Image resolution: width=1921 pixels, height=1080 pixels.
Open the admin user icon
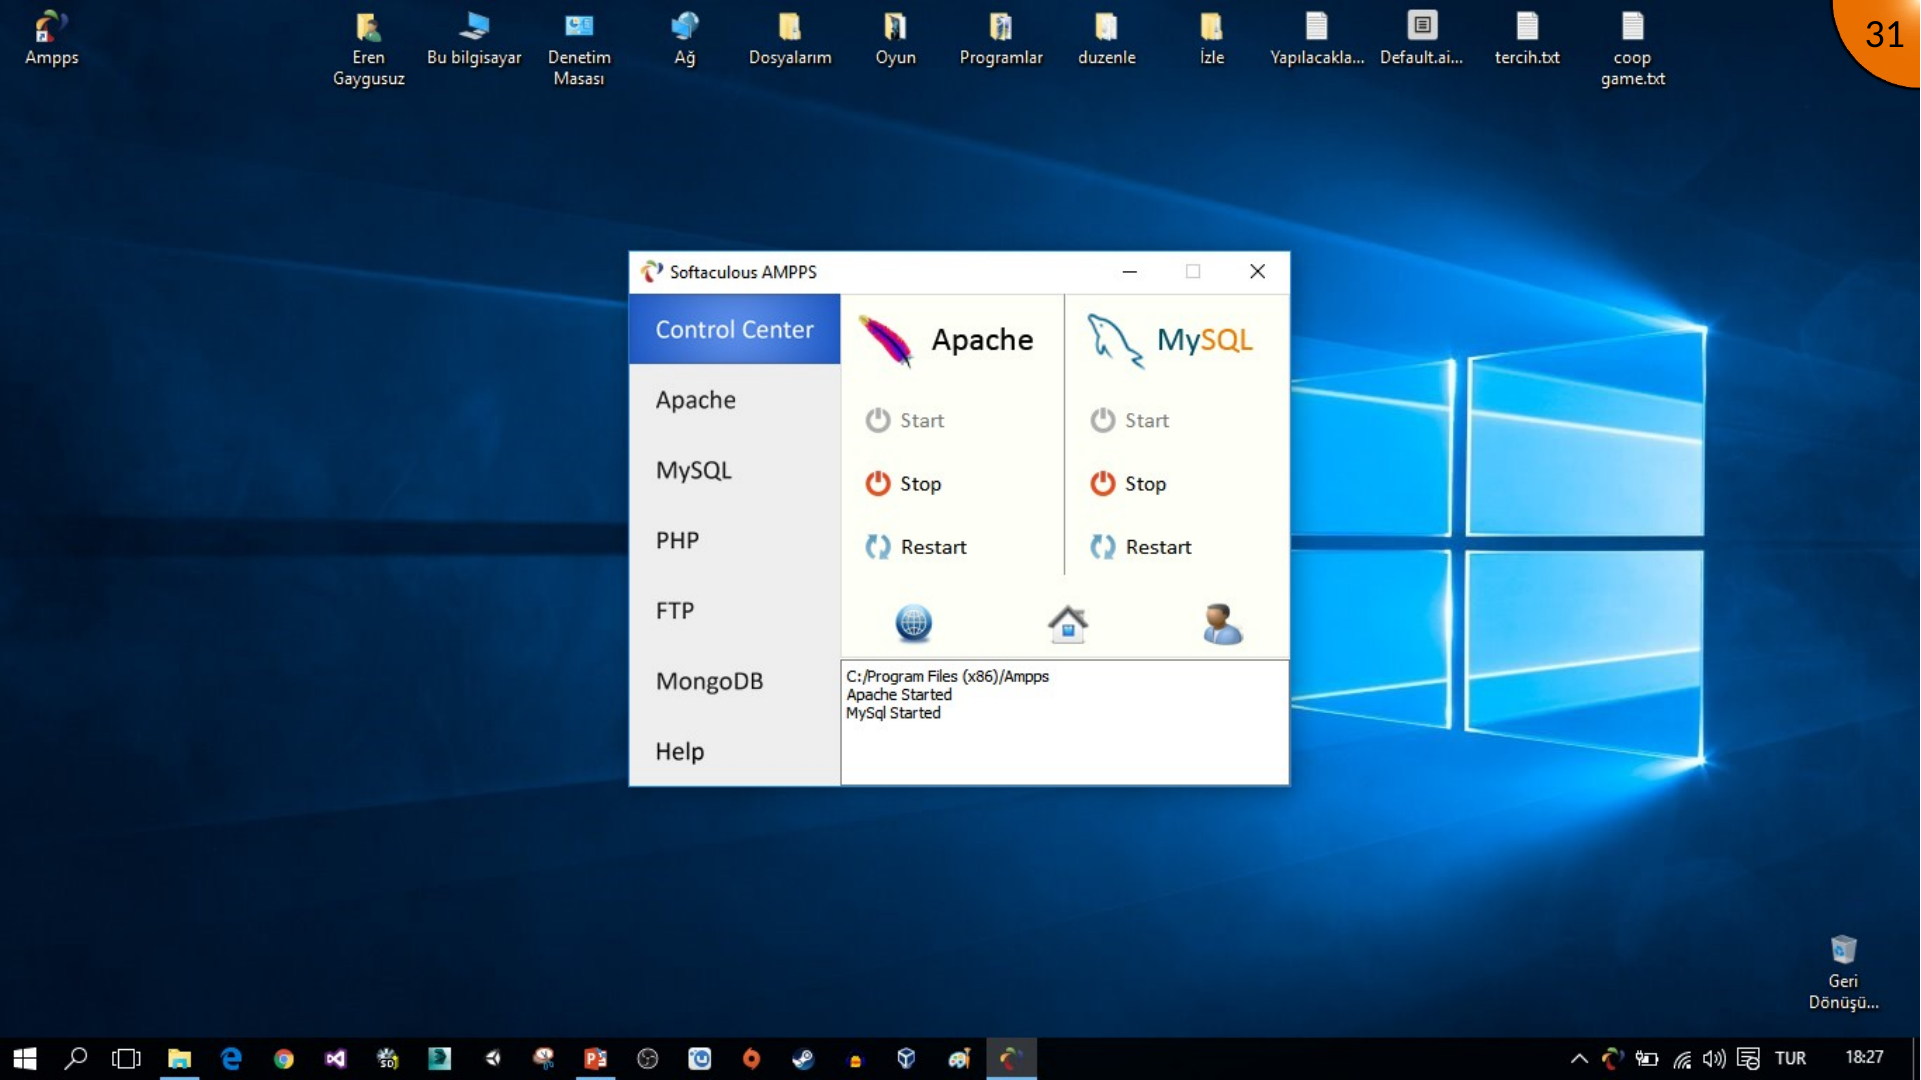click(1222, 624)
